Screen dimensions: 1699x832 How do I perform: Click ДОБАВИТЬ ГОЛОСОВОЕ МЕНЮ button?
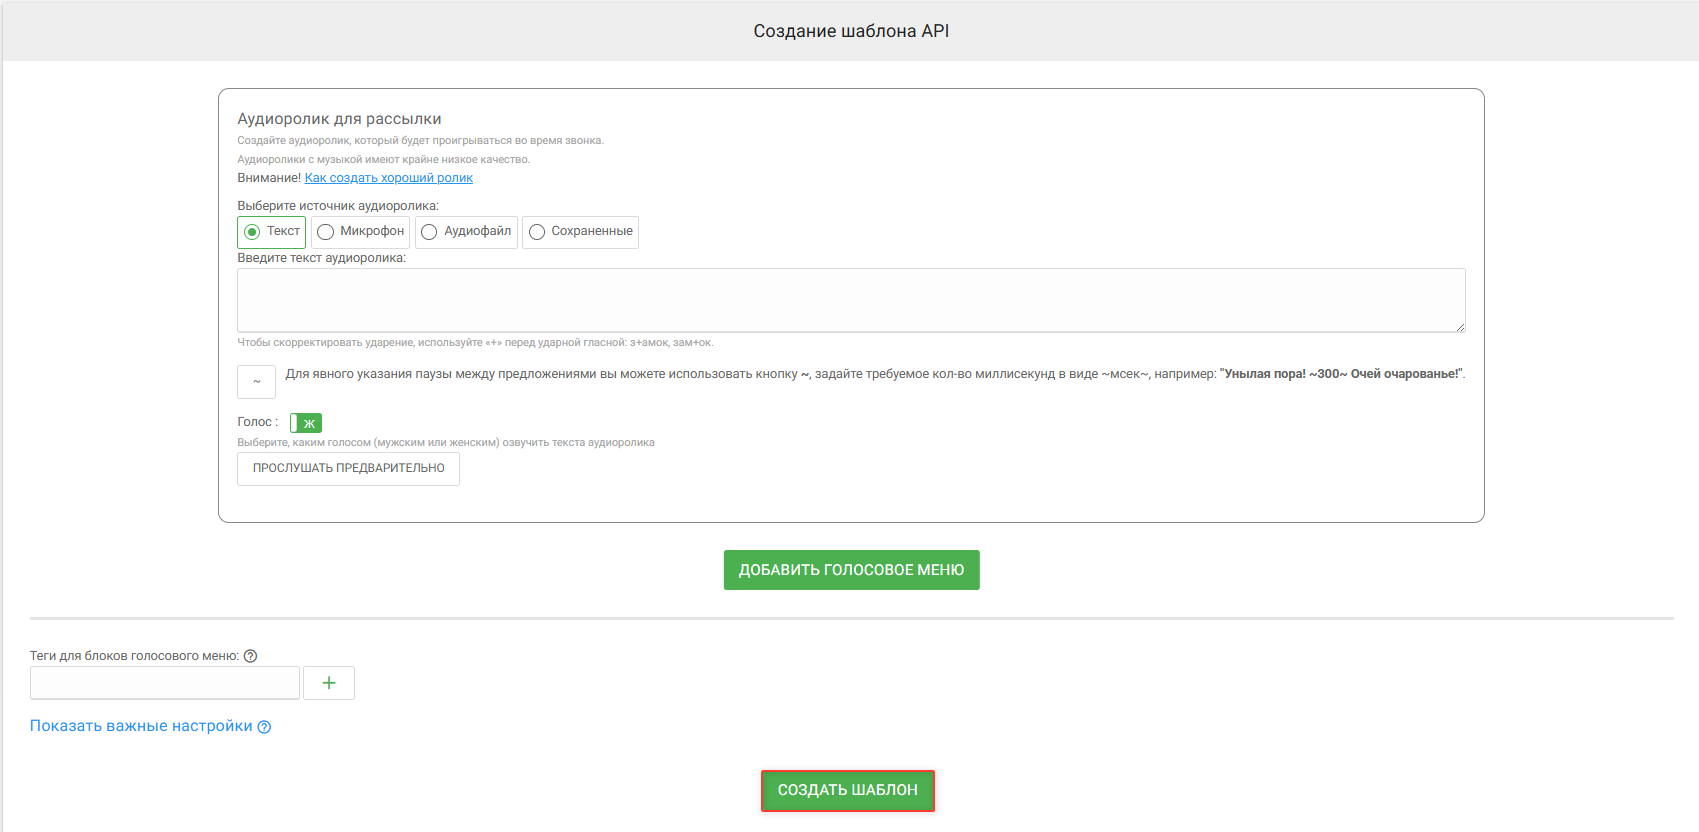852,570
